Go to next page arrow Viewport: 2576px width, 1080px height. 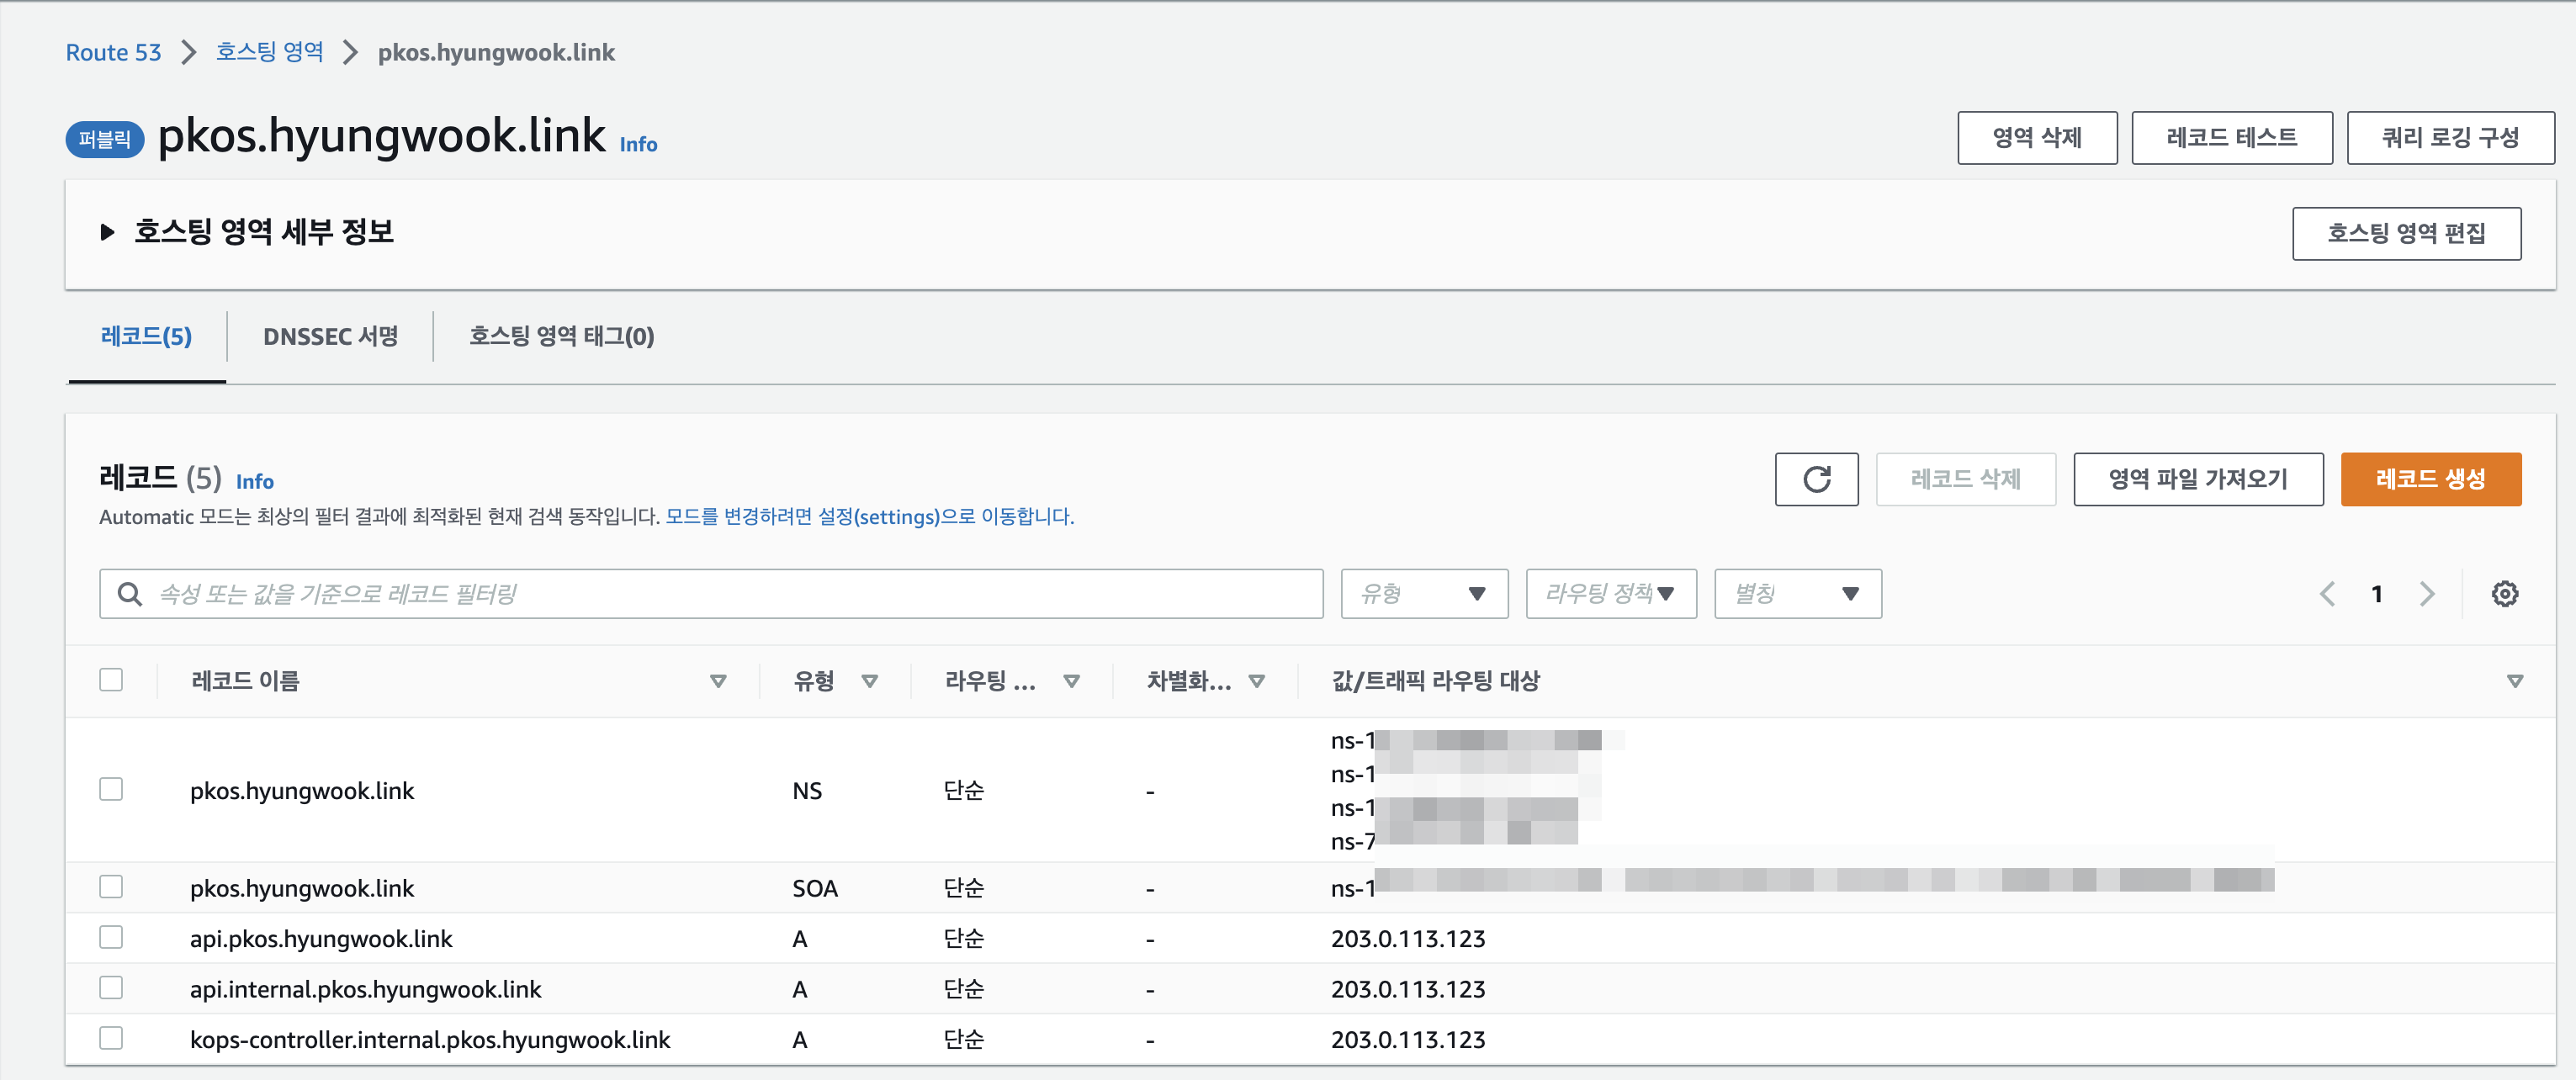[2427, 594]
